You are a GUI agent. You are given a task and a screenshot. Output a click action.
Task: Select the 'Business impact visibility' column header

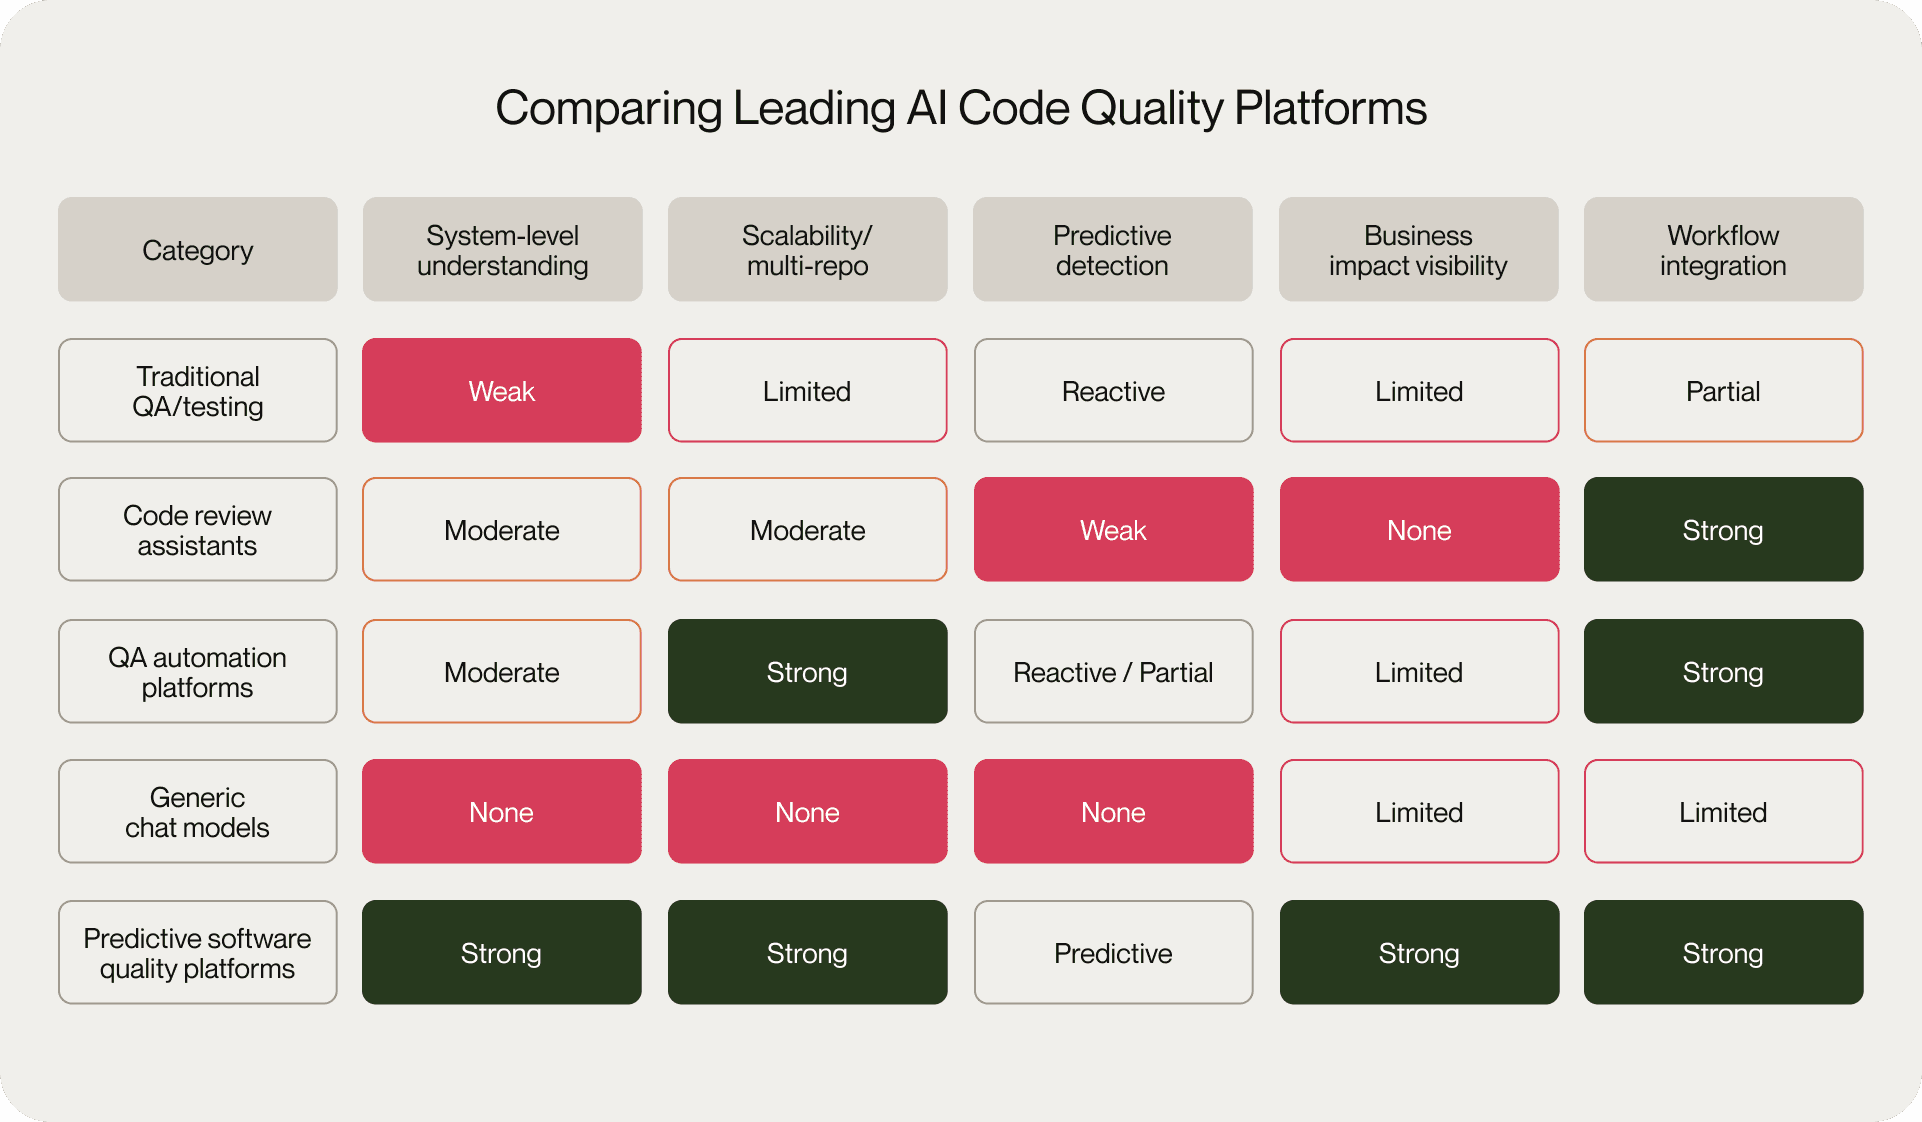1418,250
